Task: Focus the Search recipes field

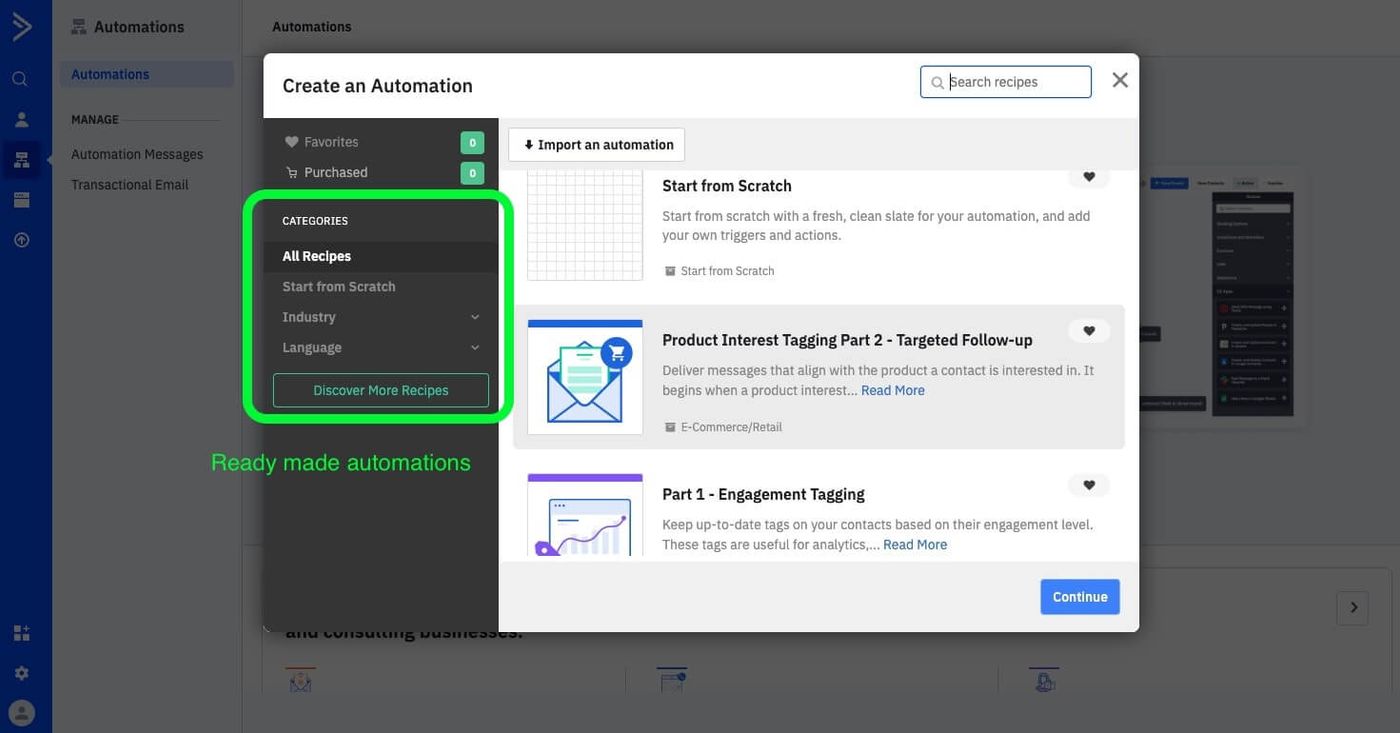Action: tap(1006, 82)
